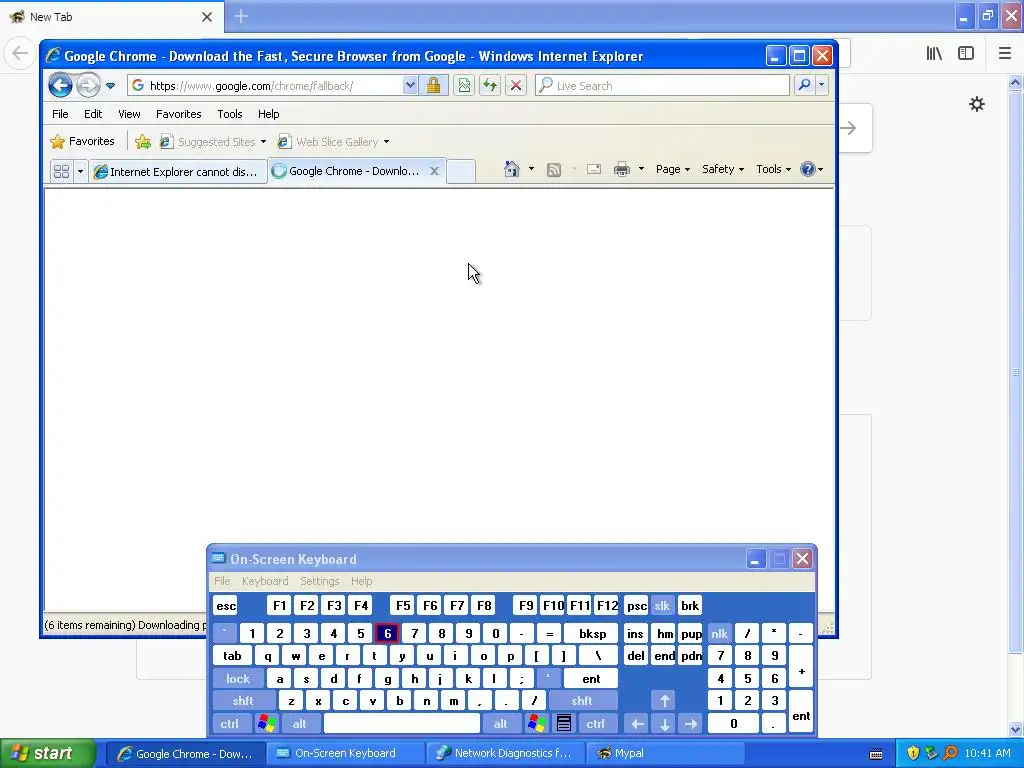Screen dimensions: 1024x768
Task: Expand the address bar URL dropdown
Action: tap(409, 86)
